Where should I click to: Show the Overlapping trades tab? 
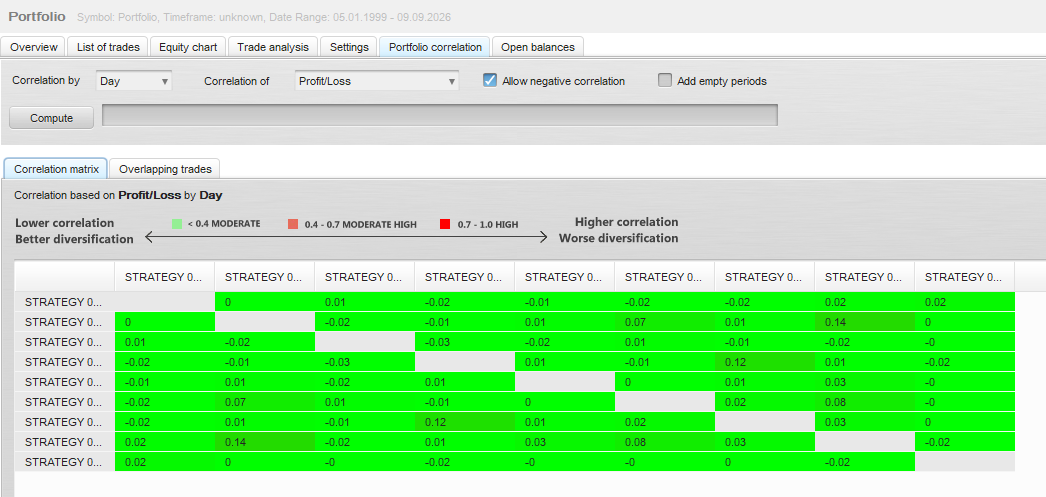pyautogui.click(x=165, y=169)
